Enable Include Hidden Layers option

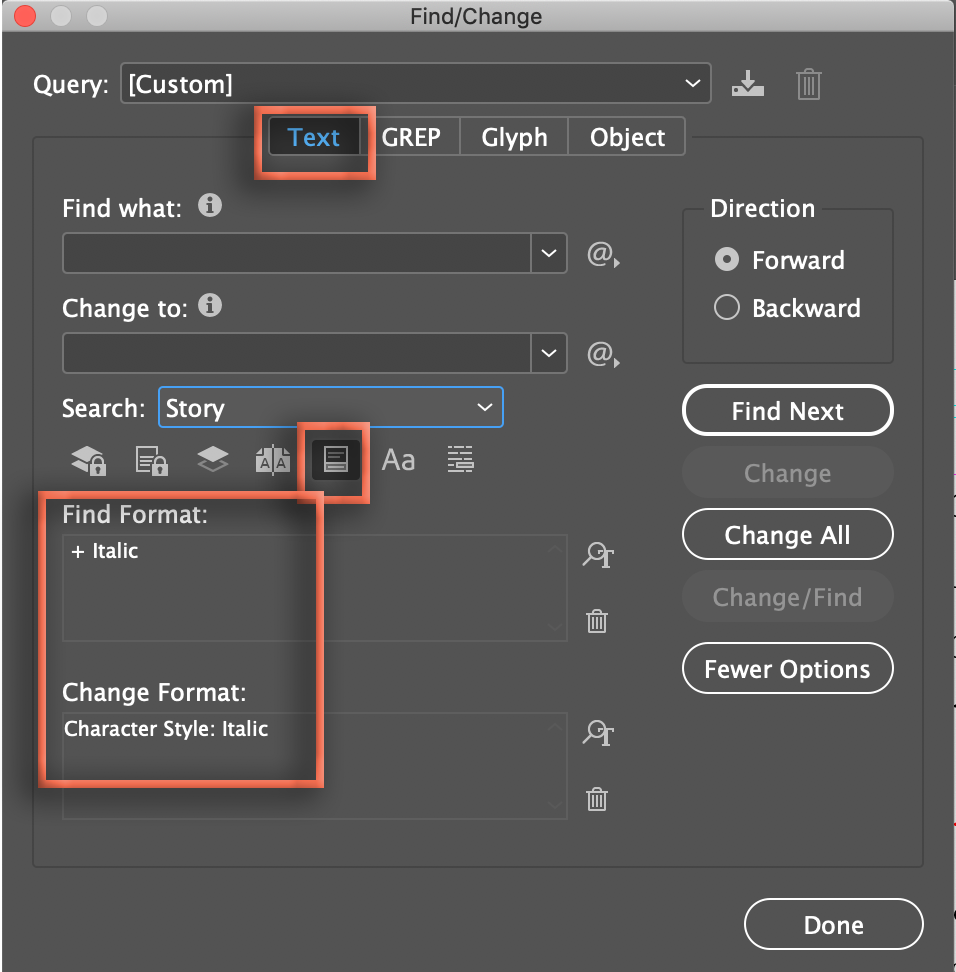tap(212, 459)
